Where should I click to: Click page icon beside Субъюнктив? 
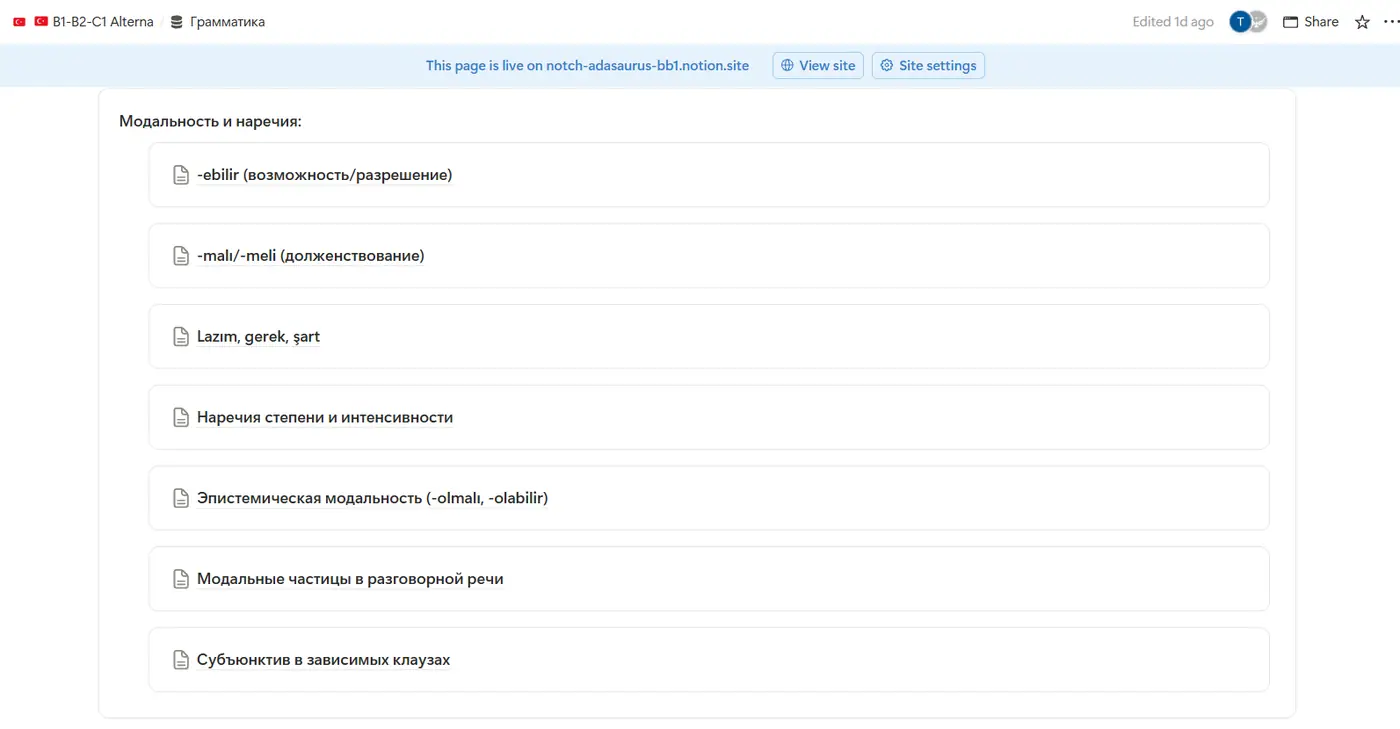tap(181, 660)
